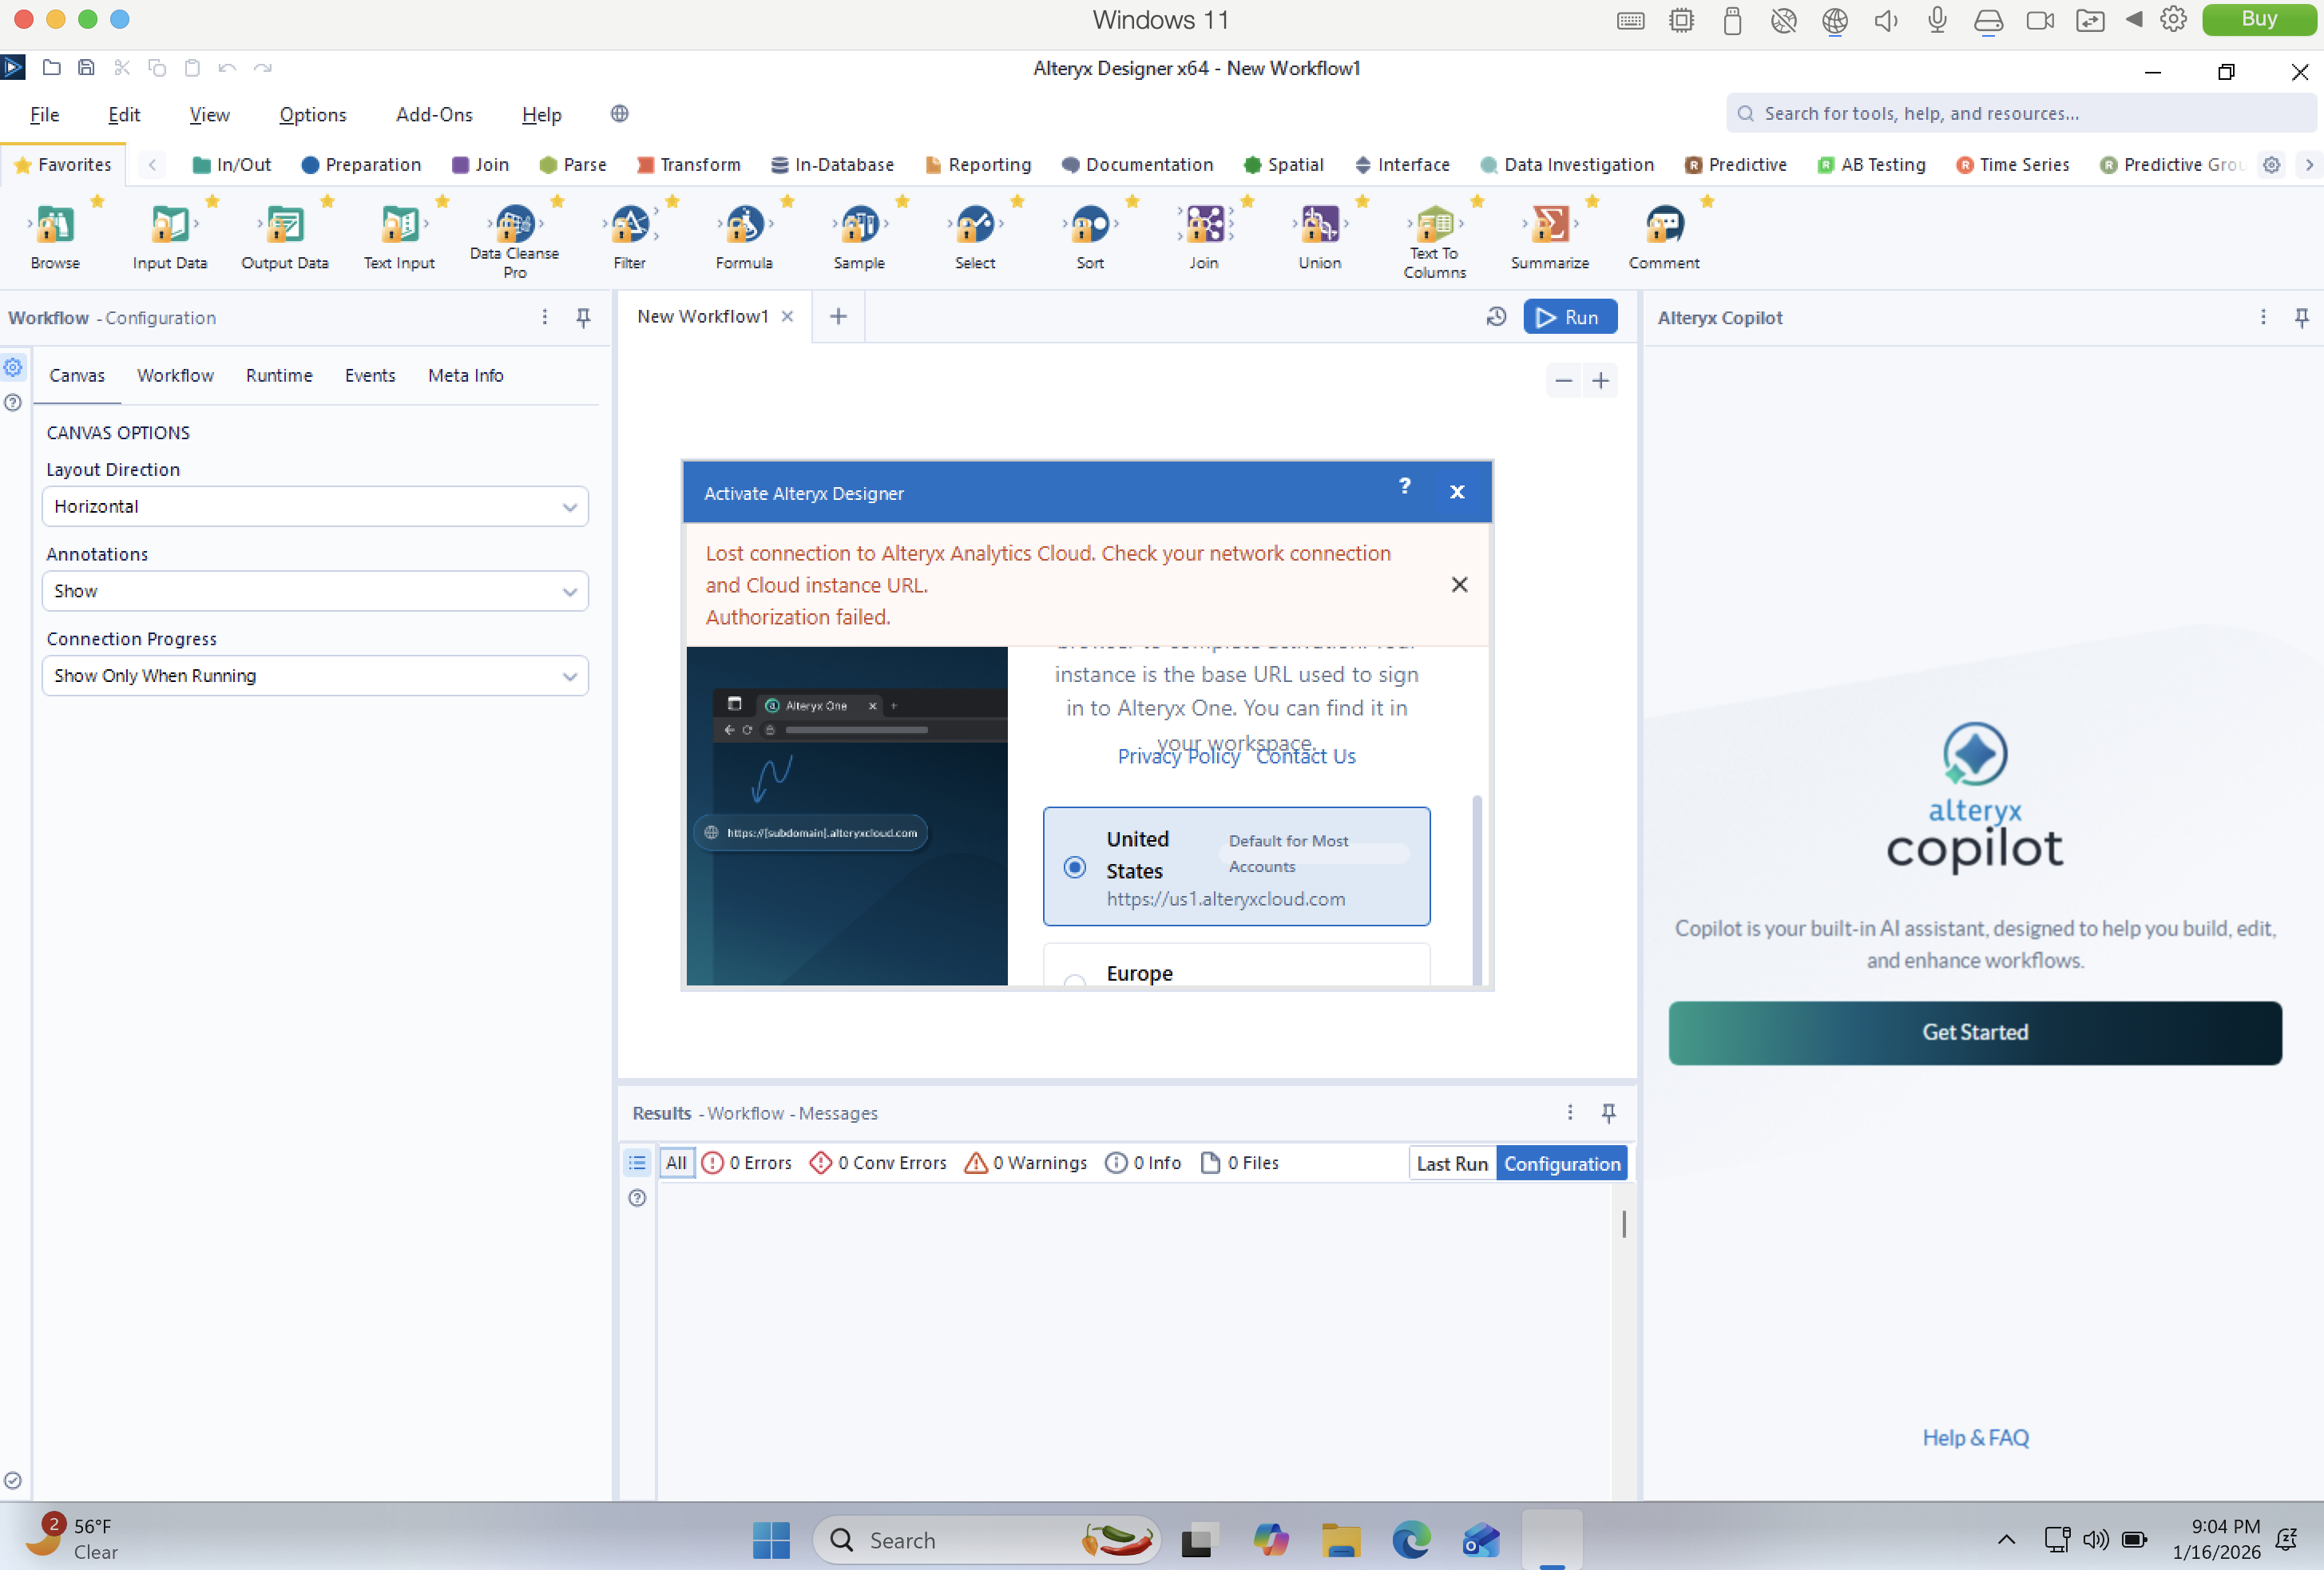Open the Layout Direction dropdown
This screenshot has width=2324, height=1570.
(314, 506)
